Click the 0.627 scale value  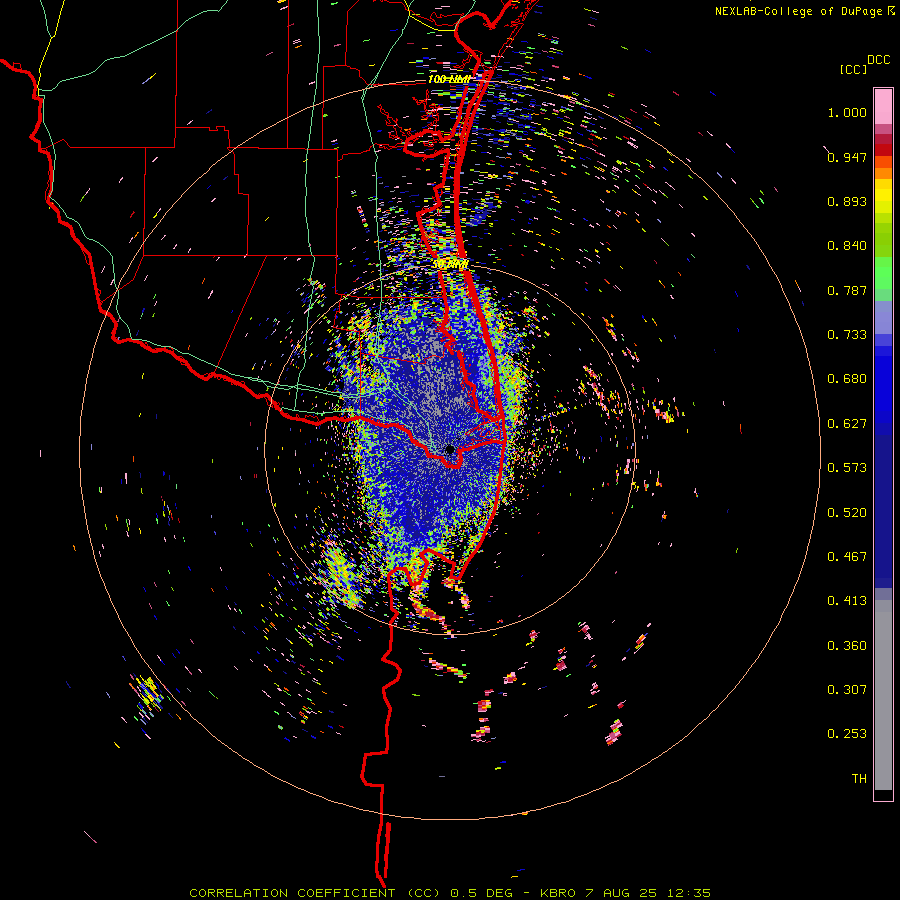tap(847, 424)
